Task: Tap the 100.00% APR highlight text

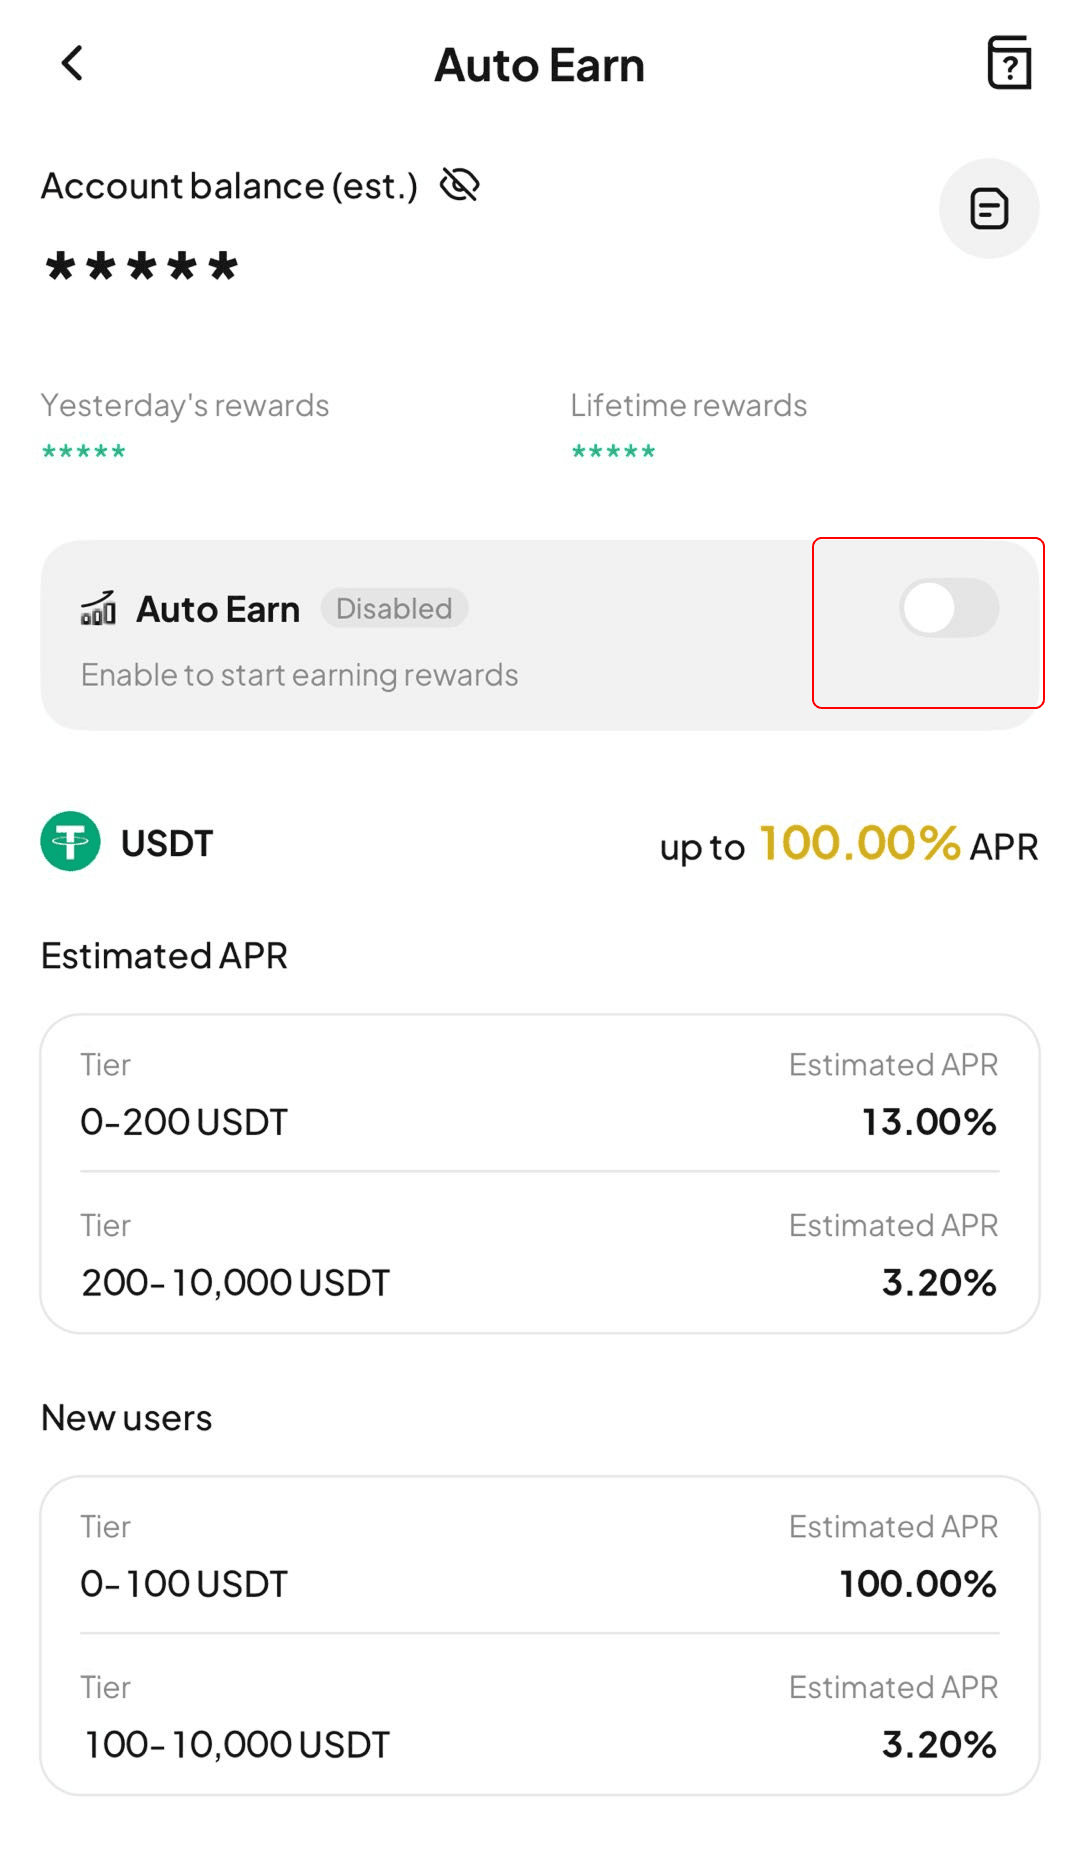Action: click(860, 843)
